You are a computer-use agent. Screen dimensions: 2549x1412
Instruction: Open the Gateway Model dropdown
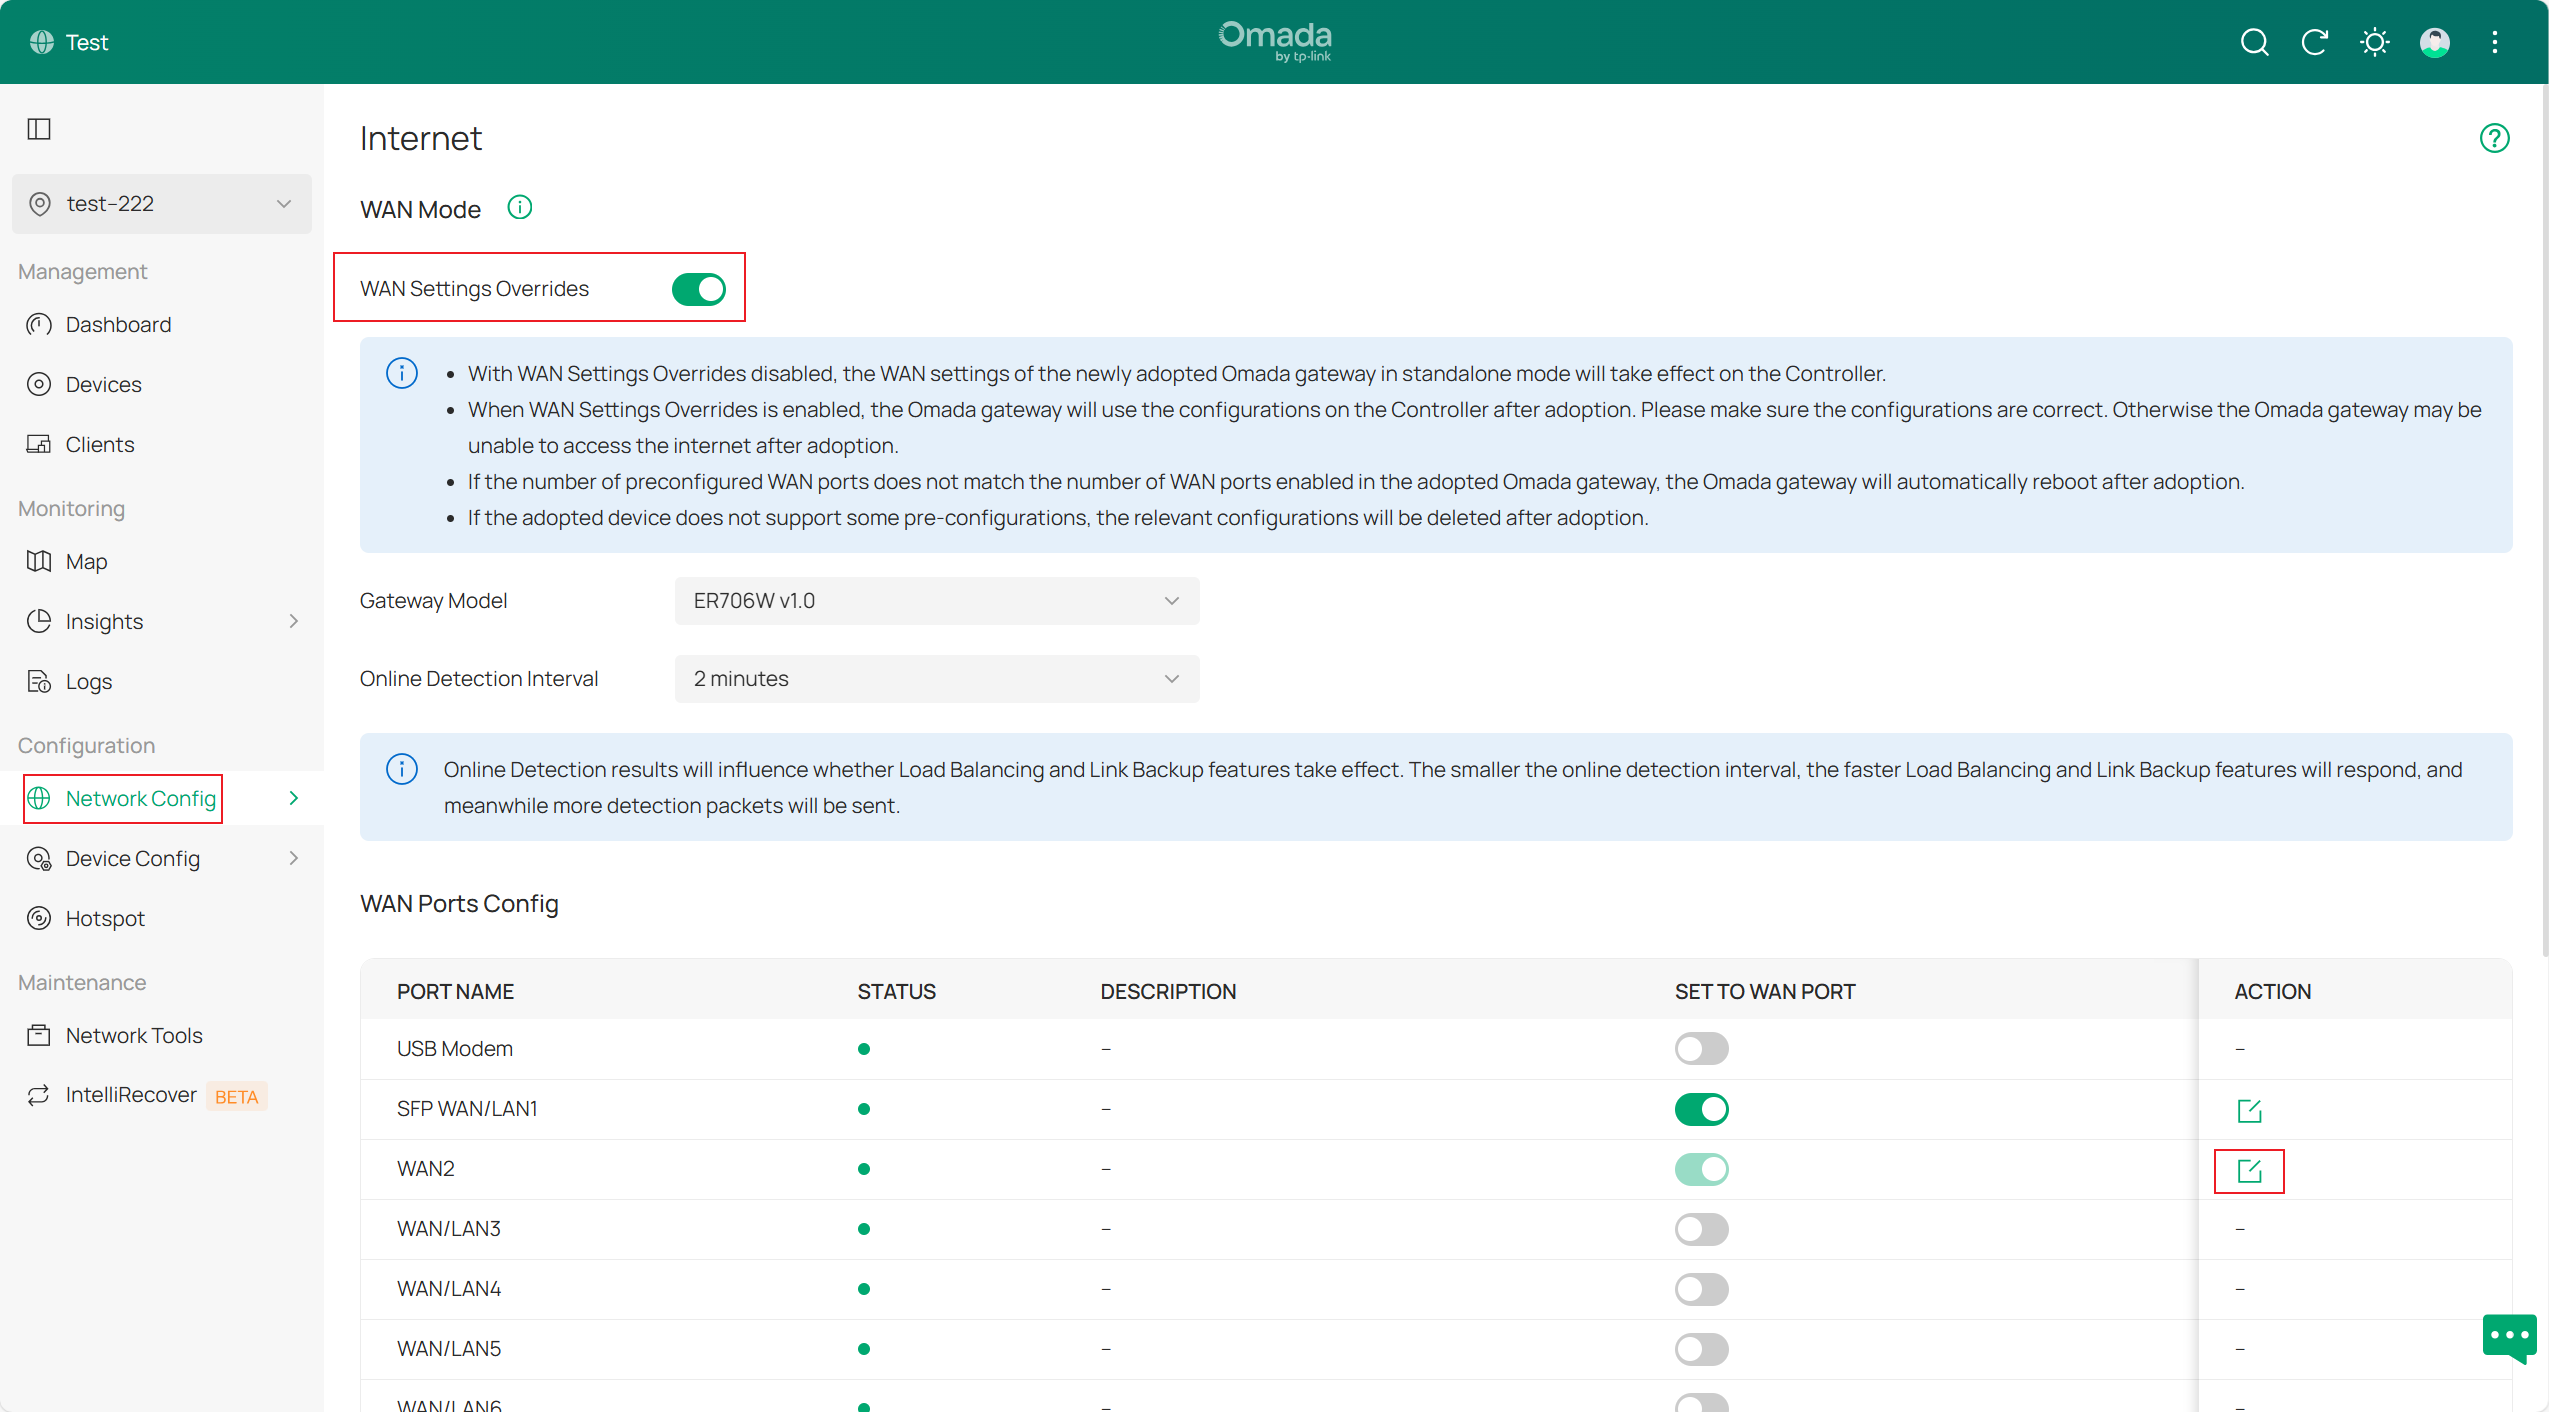(x=936, y=601)
